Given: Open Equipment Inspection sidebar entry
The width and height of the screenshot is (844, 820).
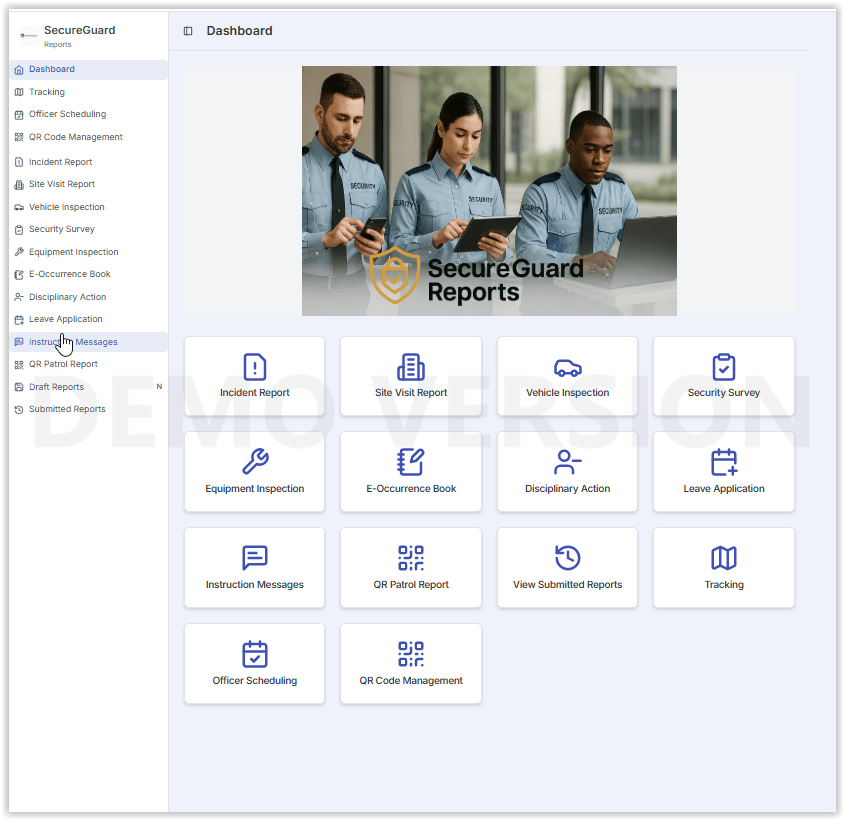Looking at the screenshot, I should coord(88,252).
